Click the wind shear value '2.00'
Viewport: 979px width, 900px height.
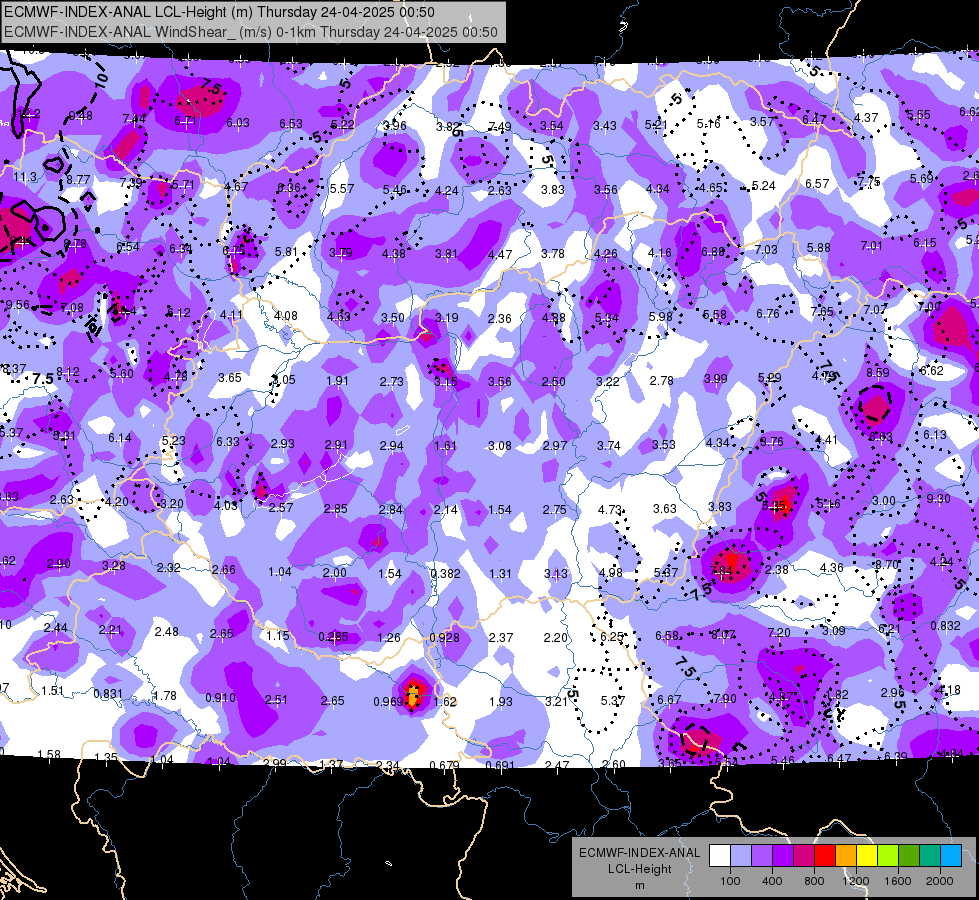[335, 573]
